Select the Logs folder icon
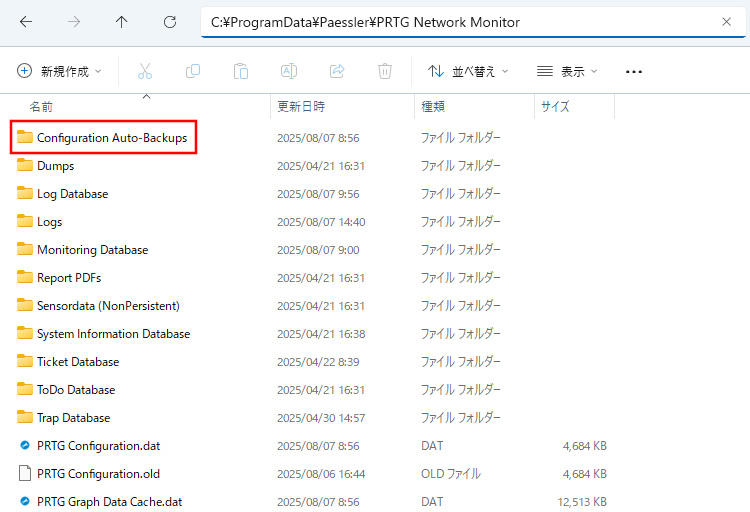This screenshot has height=512, width=750. pos(25,221)
